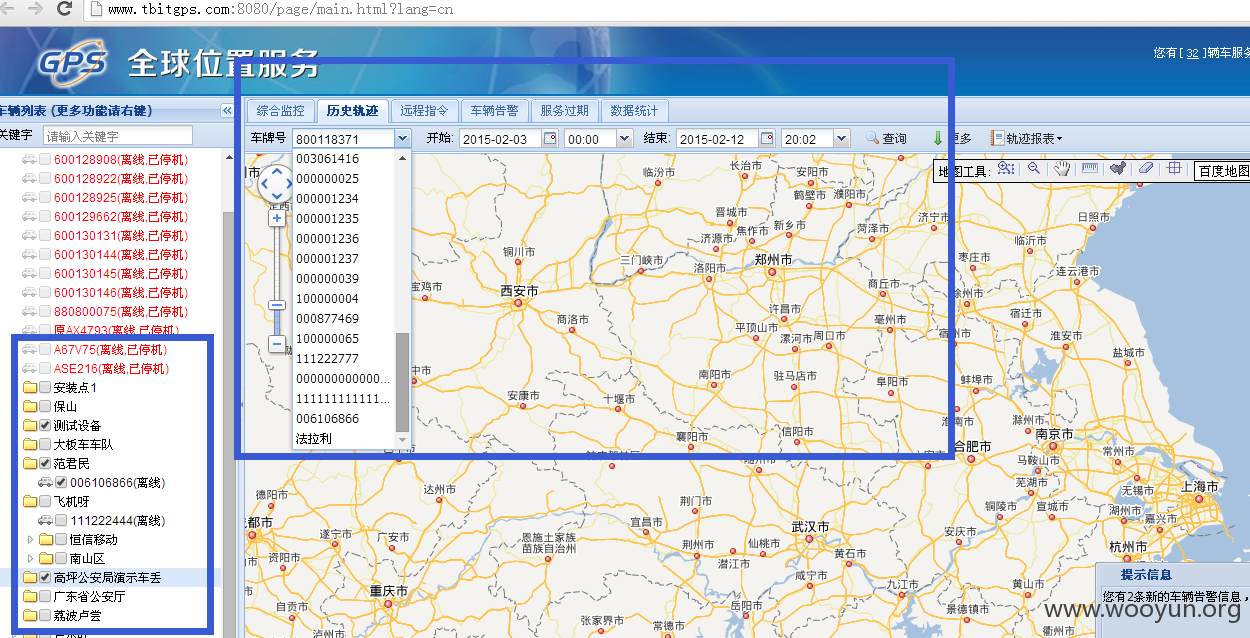This screenshot has height=638, width=1250.
Task: Click the map zoom level slider track
Action: click(277, 280)
